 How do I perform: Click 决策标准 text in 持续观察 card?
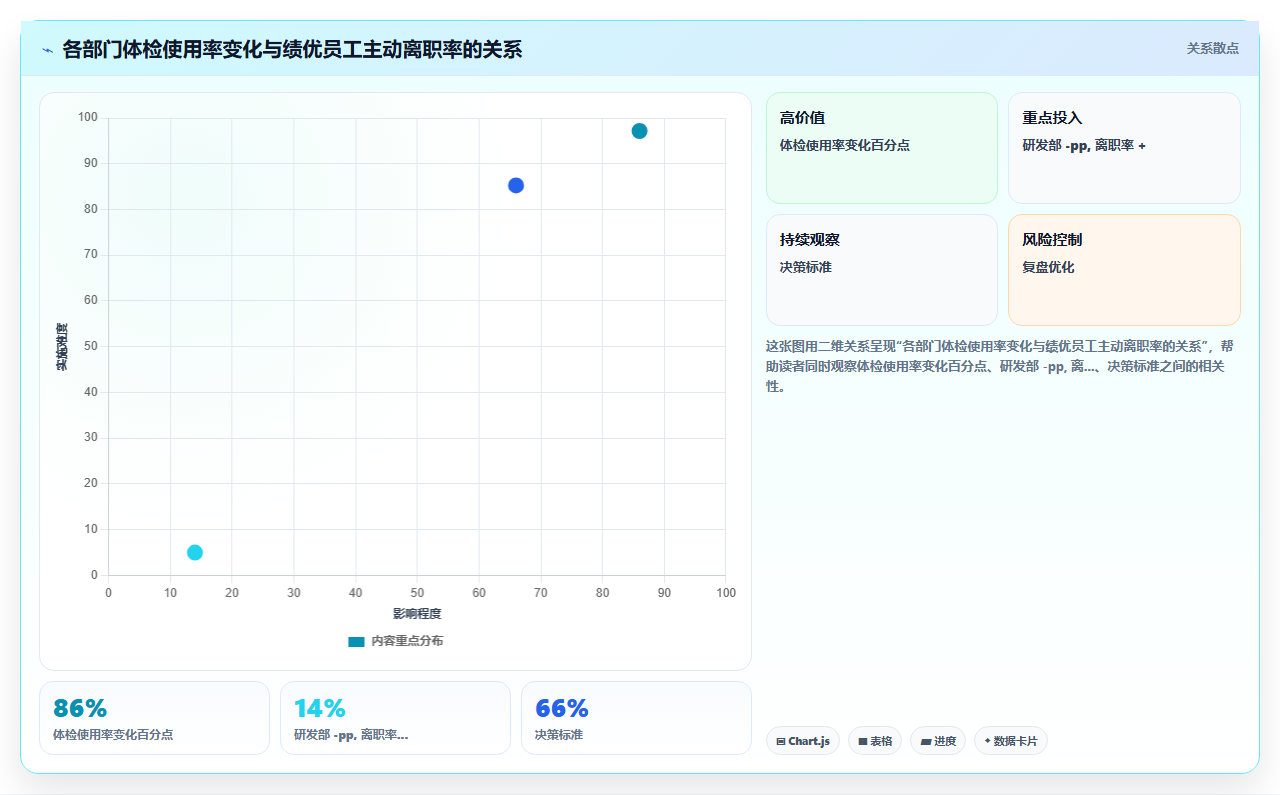tap(806, 267)
